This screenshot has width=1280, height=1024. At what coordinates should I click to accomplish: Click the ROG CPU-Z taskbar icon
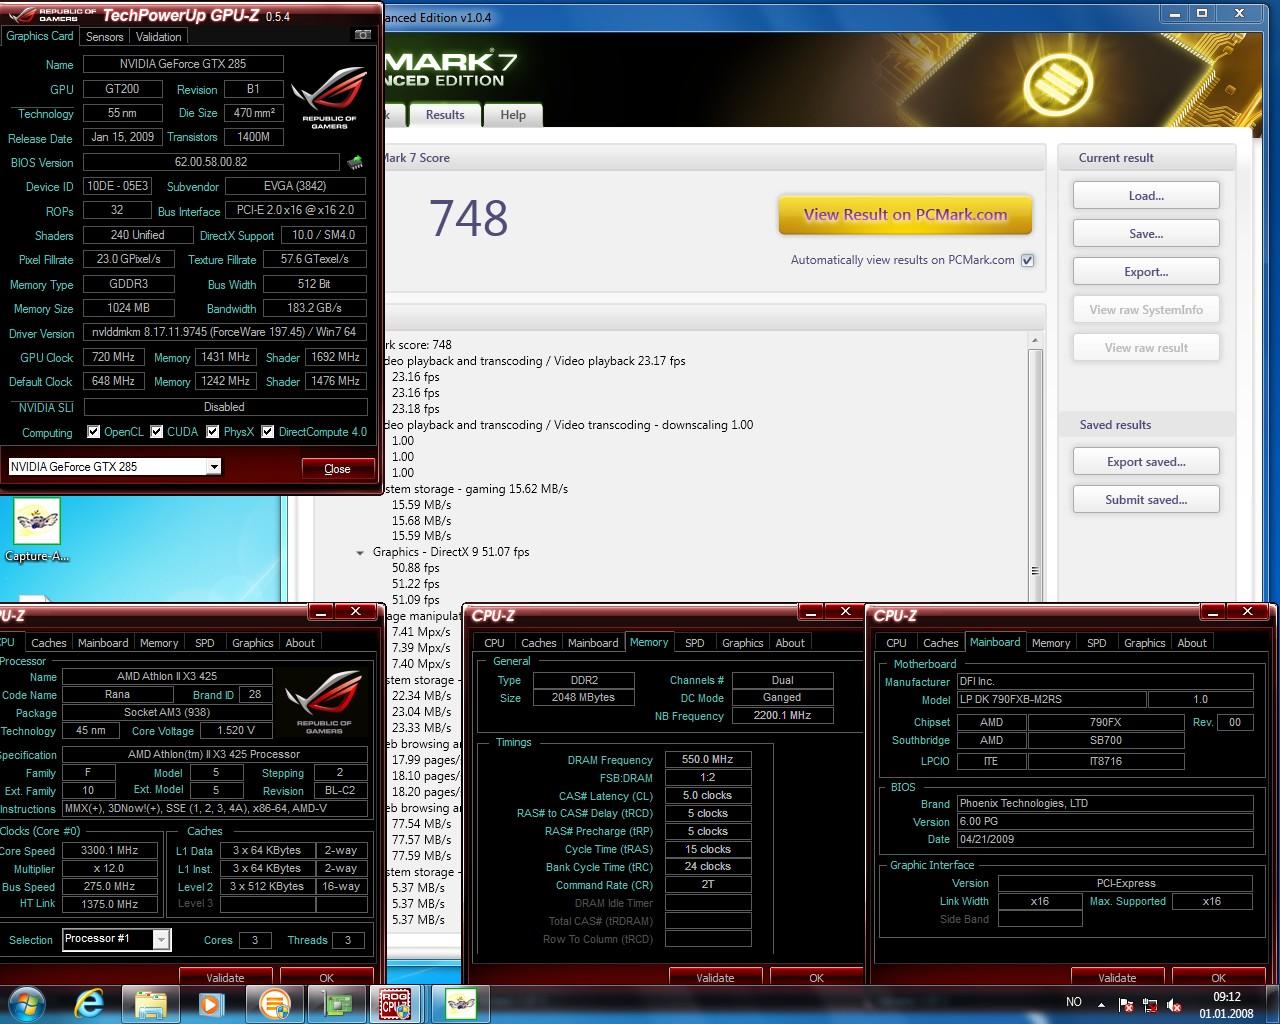(397, 1003)
